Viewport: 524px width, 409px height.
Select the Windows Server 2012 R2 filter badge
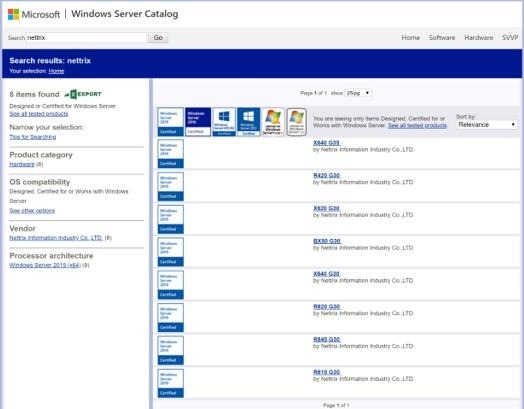coord(224,122)
